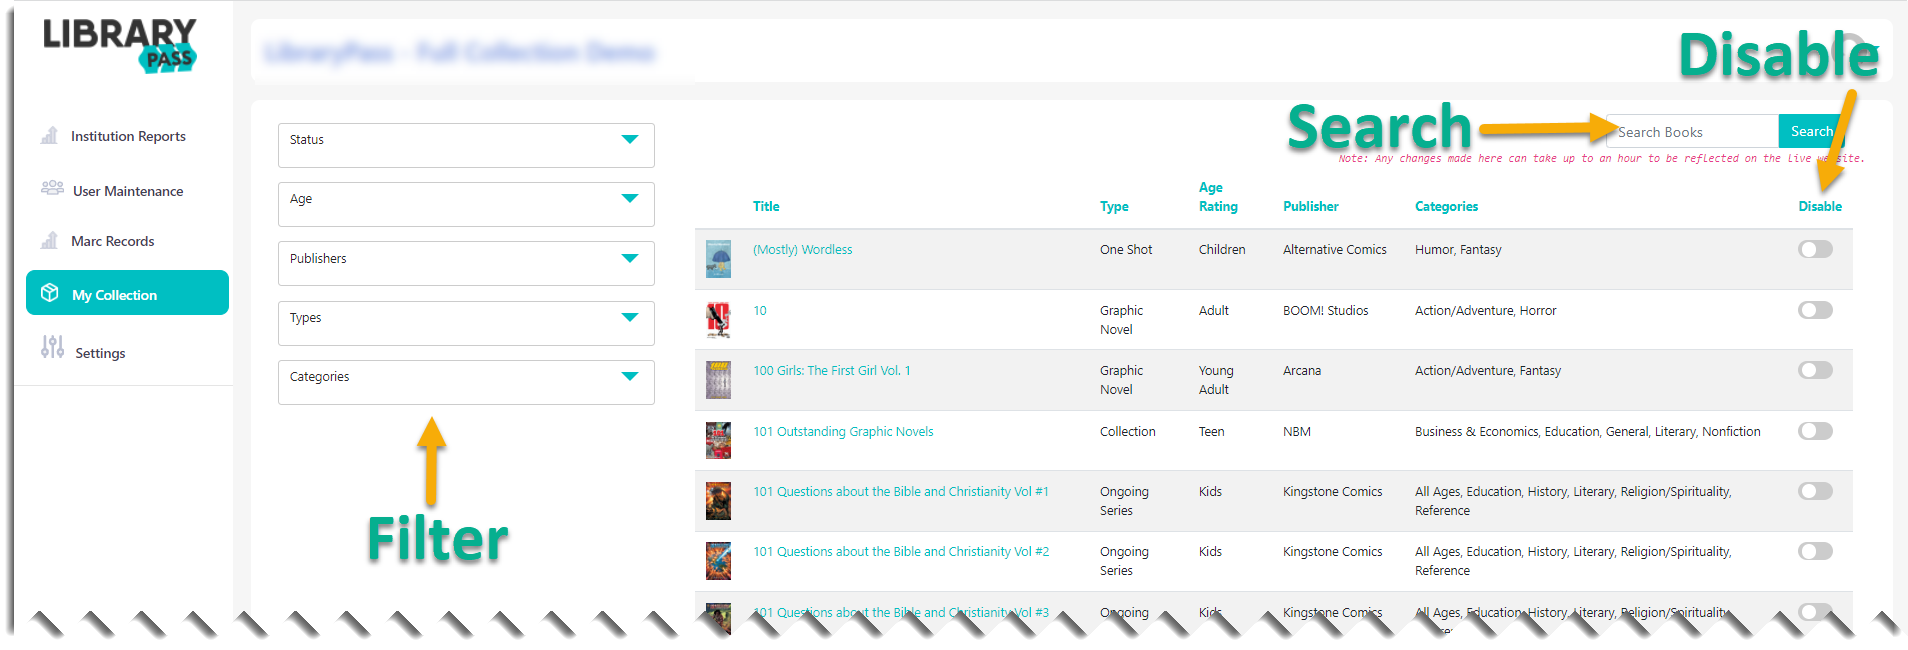Expand the Age filter dropdown
The width and height of the screenshot is (1908, 650).
pos(466,204)
